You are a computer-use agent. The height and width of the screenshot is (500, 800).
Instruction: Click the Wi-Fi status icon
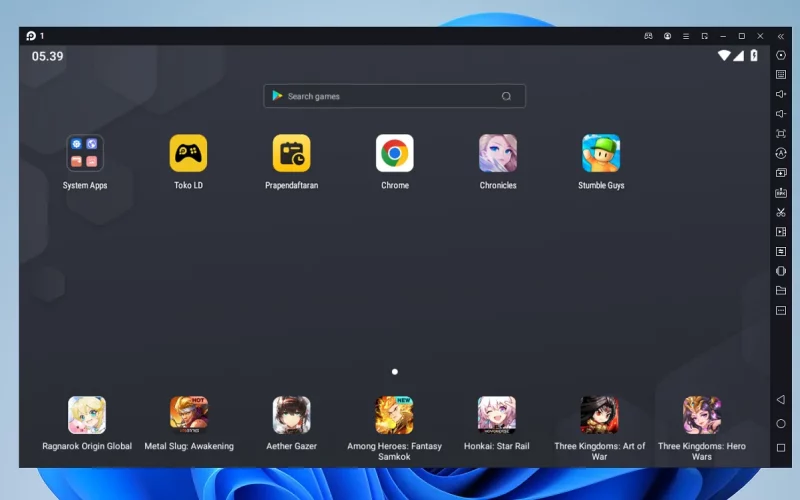pos(723,55)
